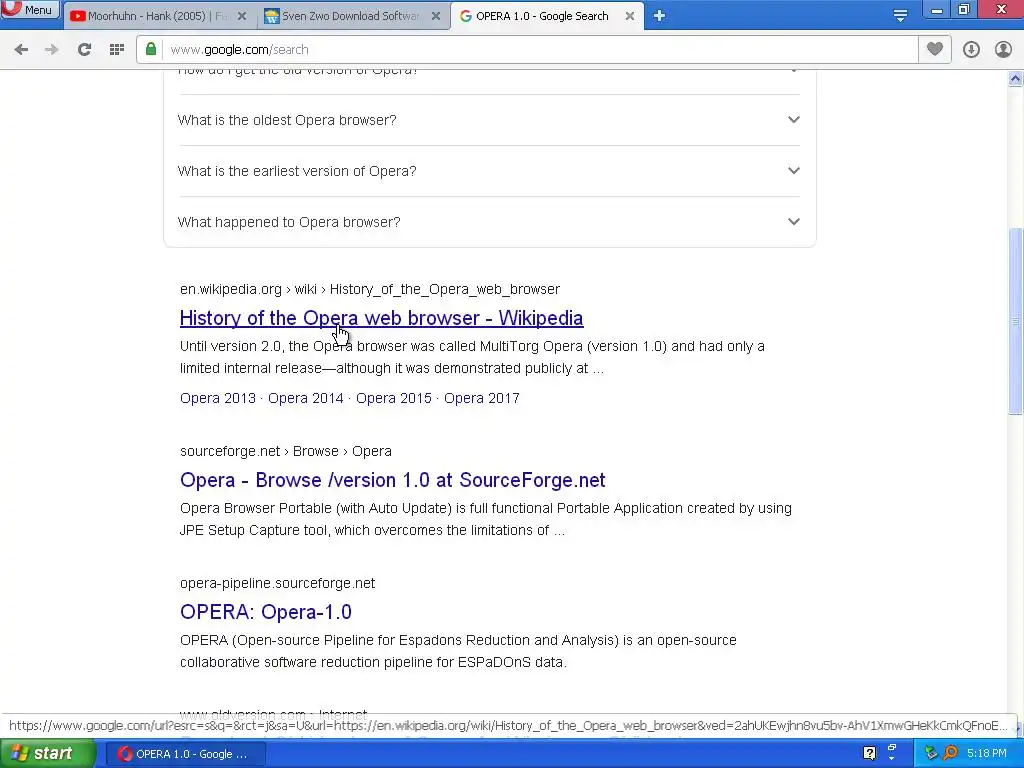The width and height of the screenshot is (1024, 768).
Task: Open the 'OPERA: Opera-1.0' result
Action: click(x=266, y=612)
